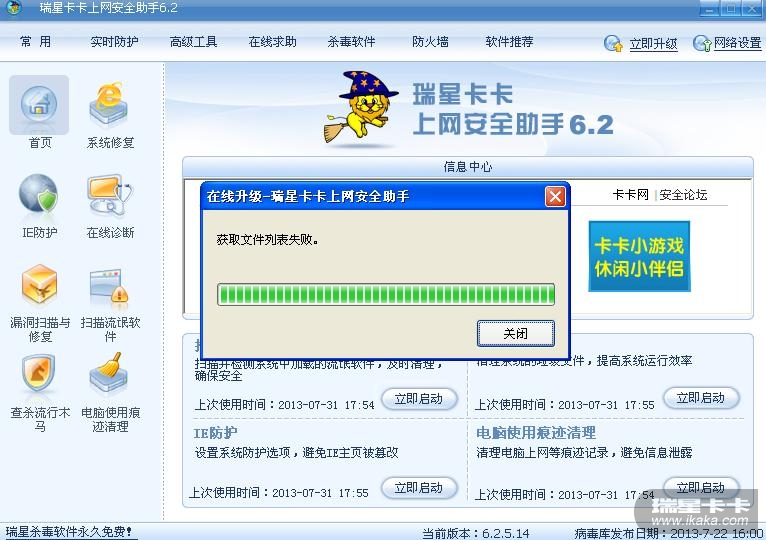Screen dimensions: 766x540
Task: Close the 在线升级 dialog with red X
Action: [555, 197]
